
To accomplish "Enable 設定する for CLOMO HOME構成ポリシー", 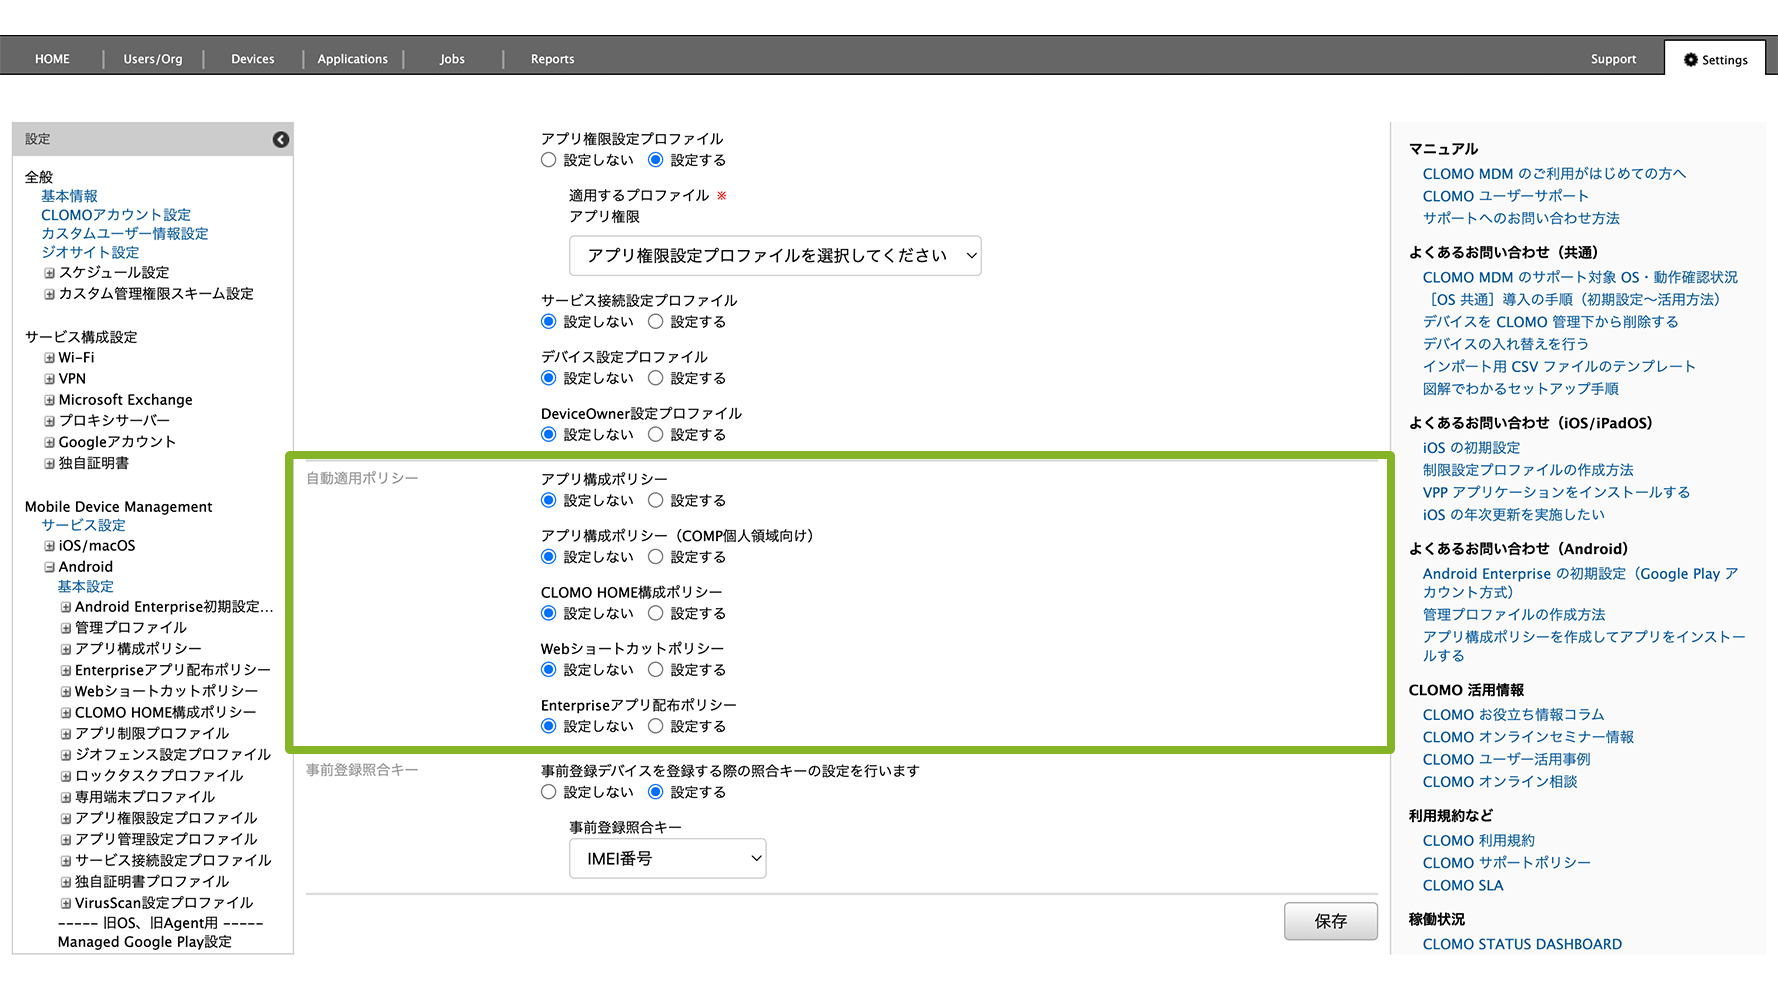I will click(x=656, y=613).
